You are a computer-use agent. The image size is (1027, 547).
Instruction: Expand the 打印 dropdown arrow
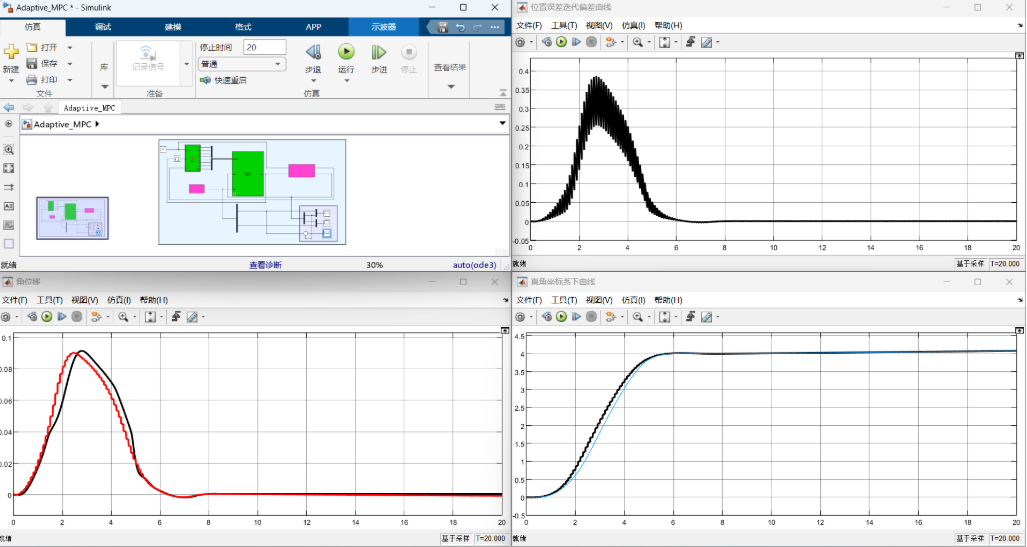tap(69, 79)
